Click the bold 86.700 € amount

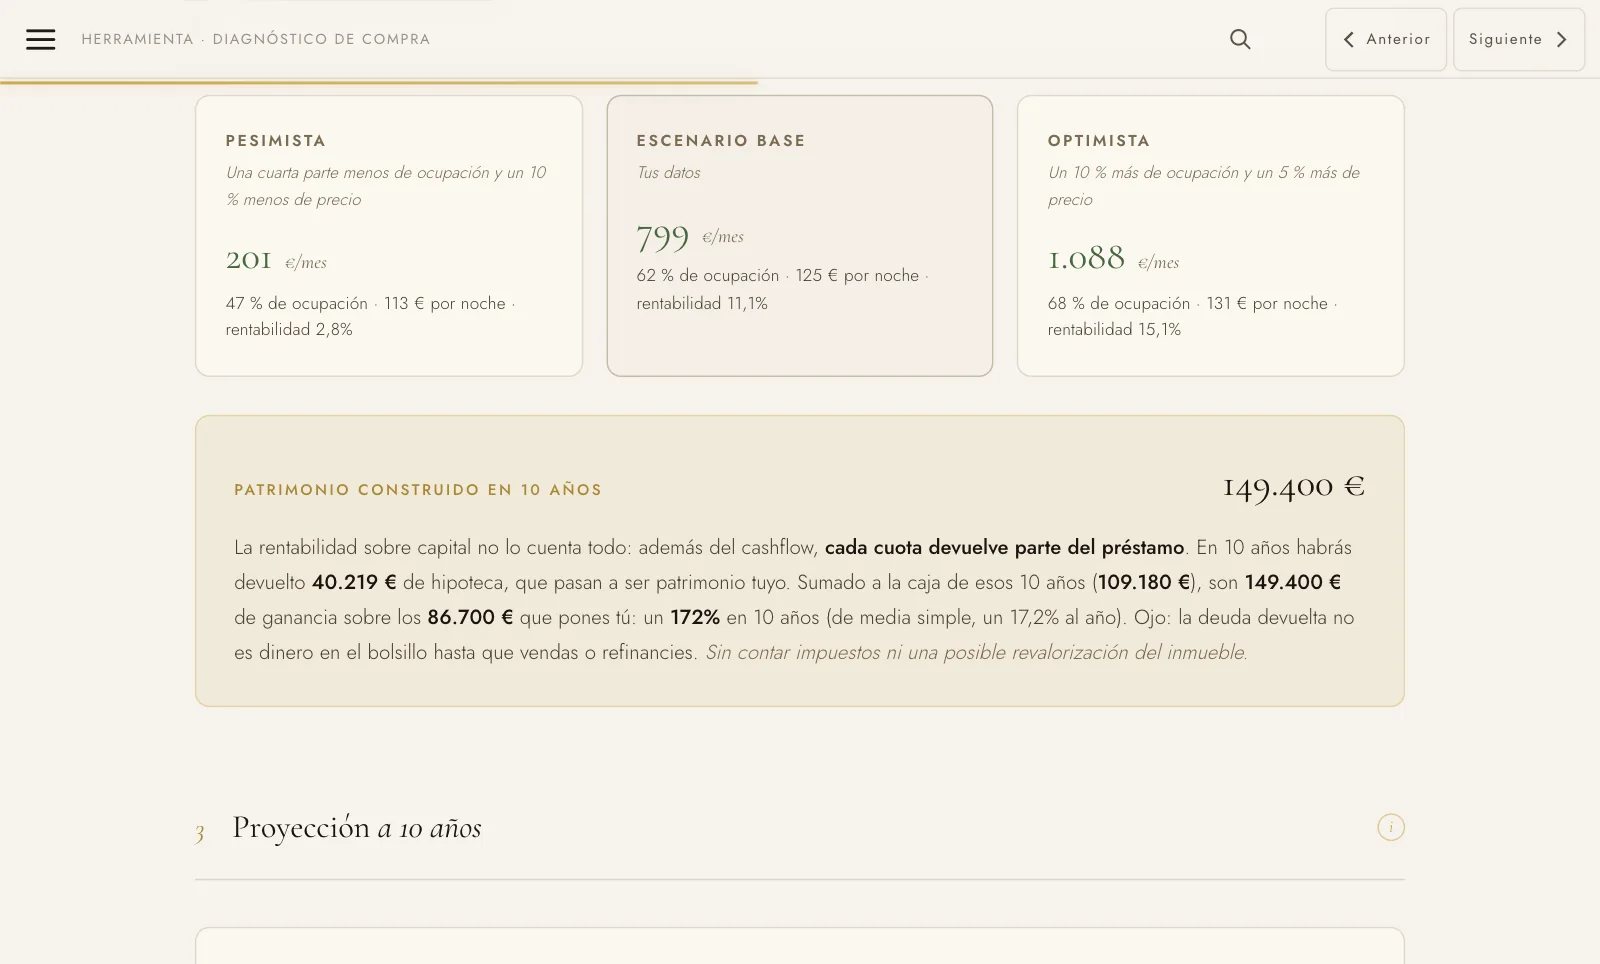pos(470,617)
